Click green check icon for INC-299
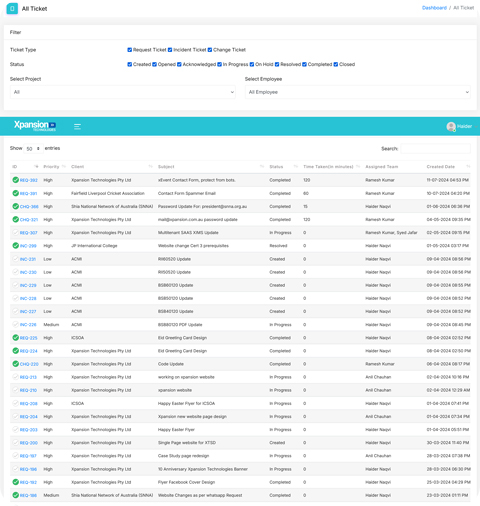 tap(15, 246)
